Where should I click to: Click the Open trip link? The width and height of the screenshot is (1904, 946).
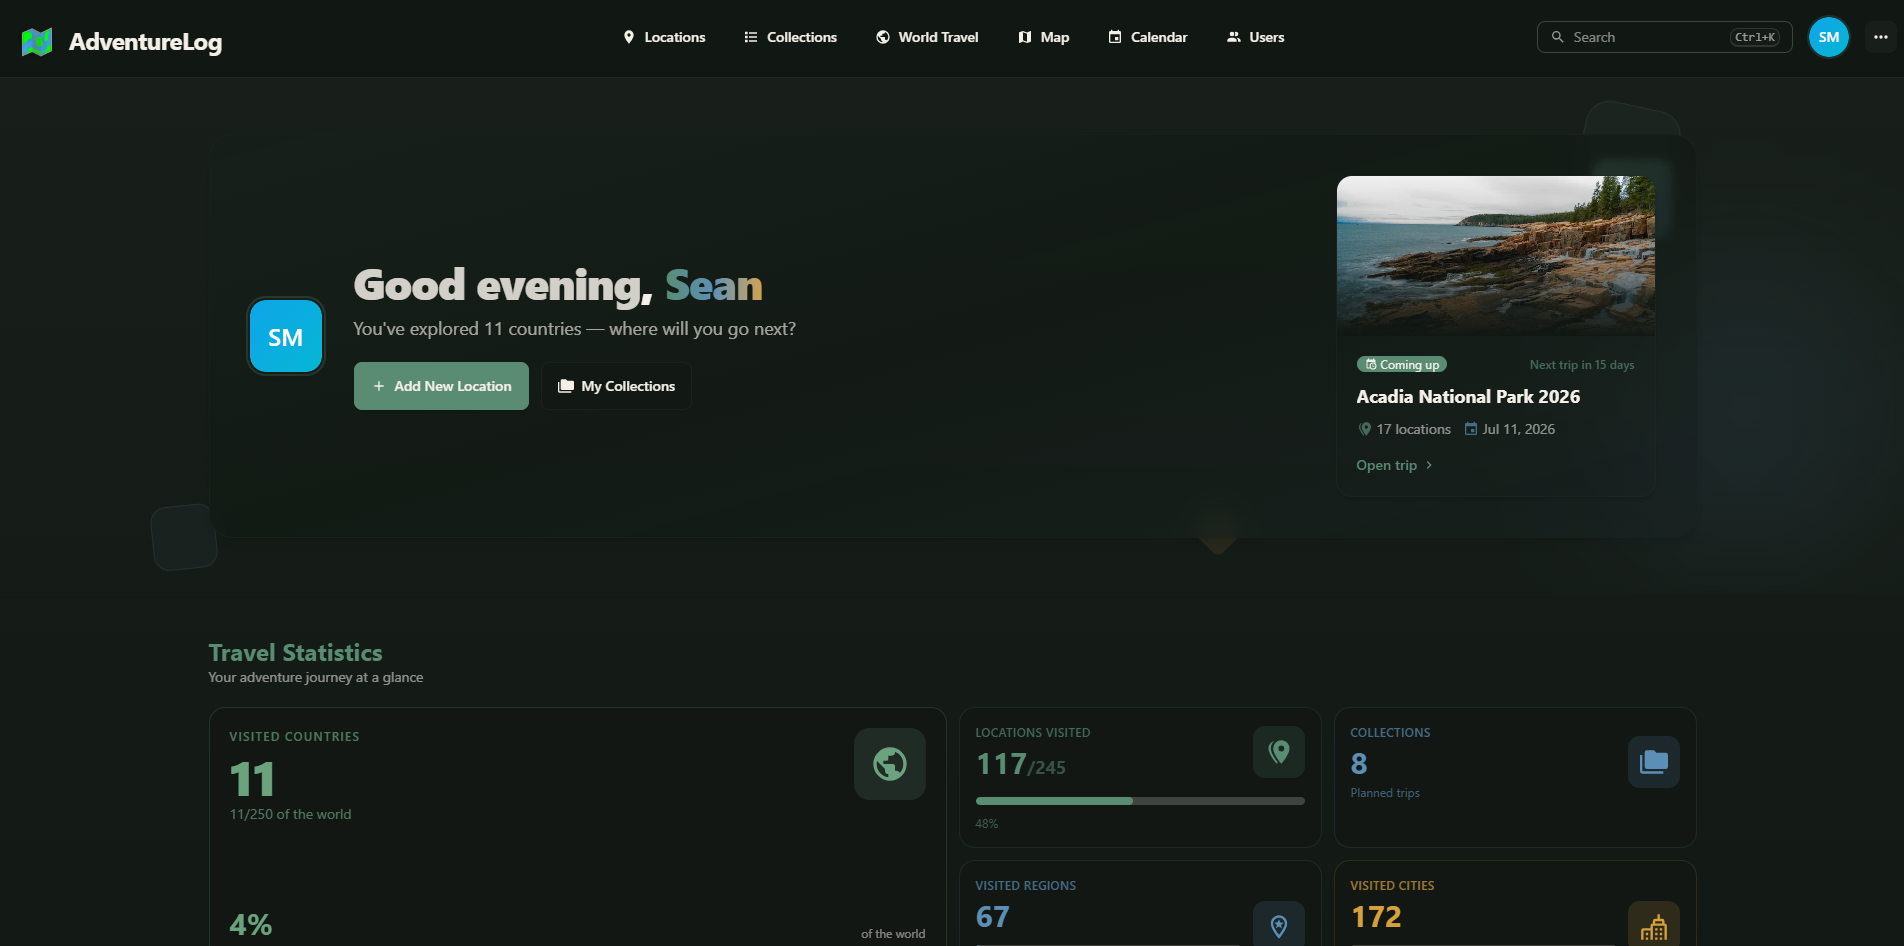1394,465
